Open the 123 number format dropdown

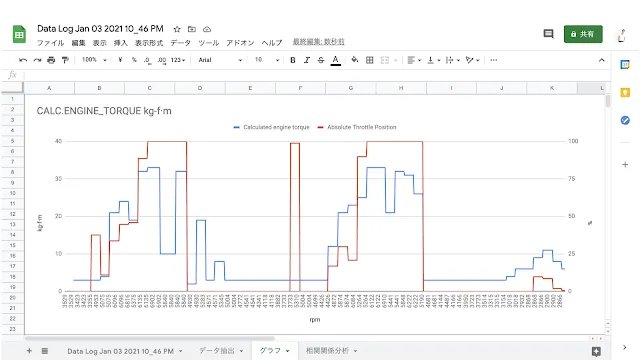pyautogui.click(x=178, y=60)
